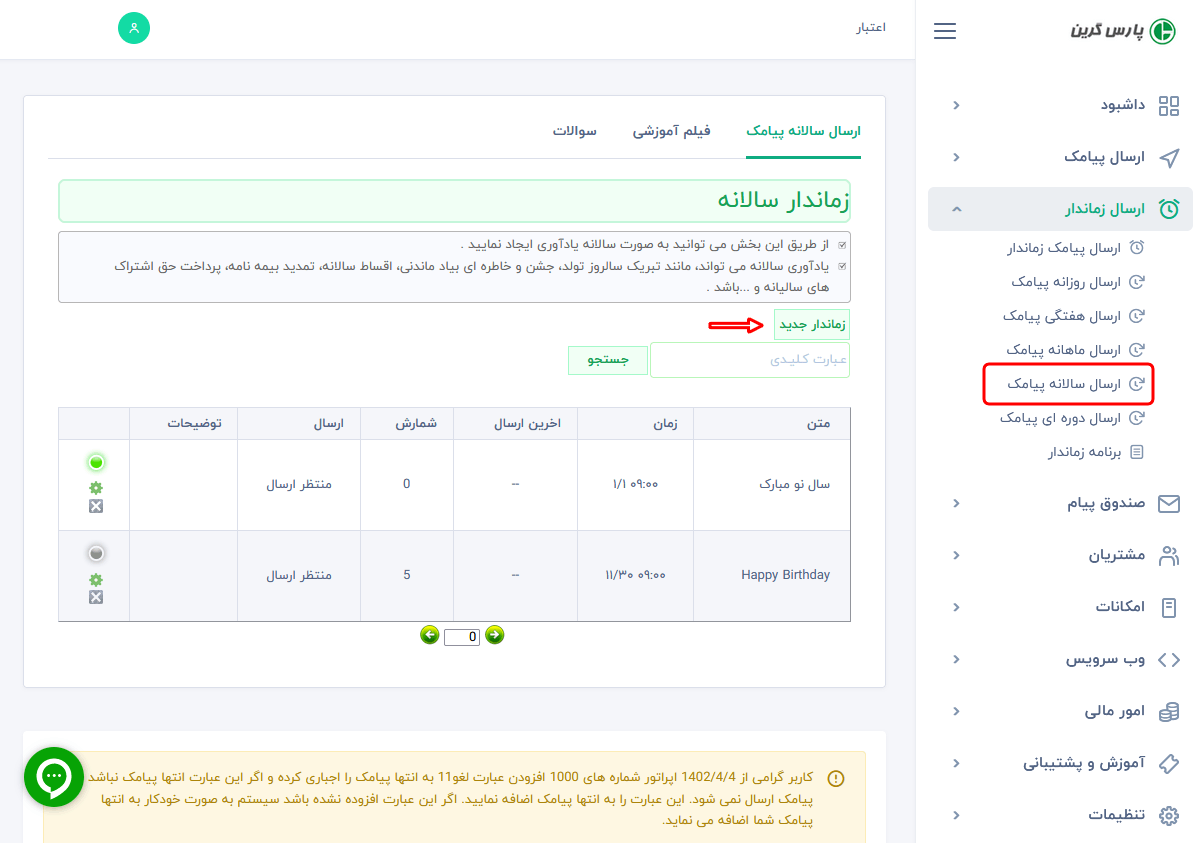Click the مشتریان people icon in sidebar
Screen dimensions: 1202x843
pos(1168,555)
